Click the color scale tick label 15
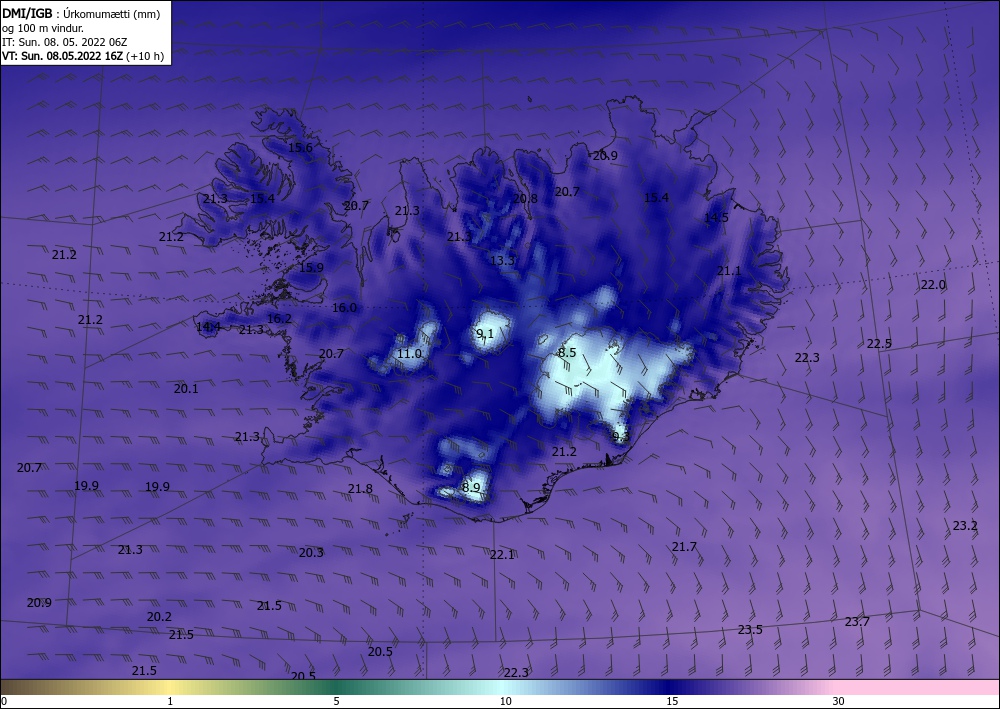This screenshot has width=1000, height=709. pyautogui.click(x=672, y=702)
